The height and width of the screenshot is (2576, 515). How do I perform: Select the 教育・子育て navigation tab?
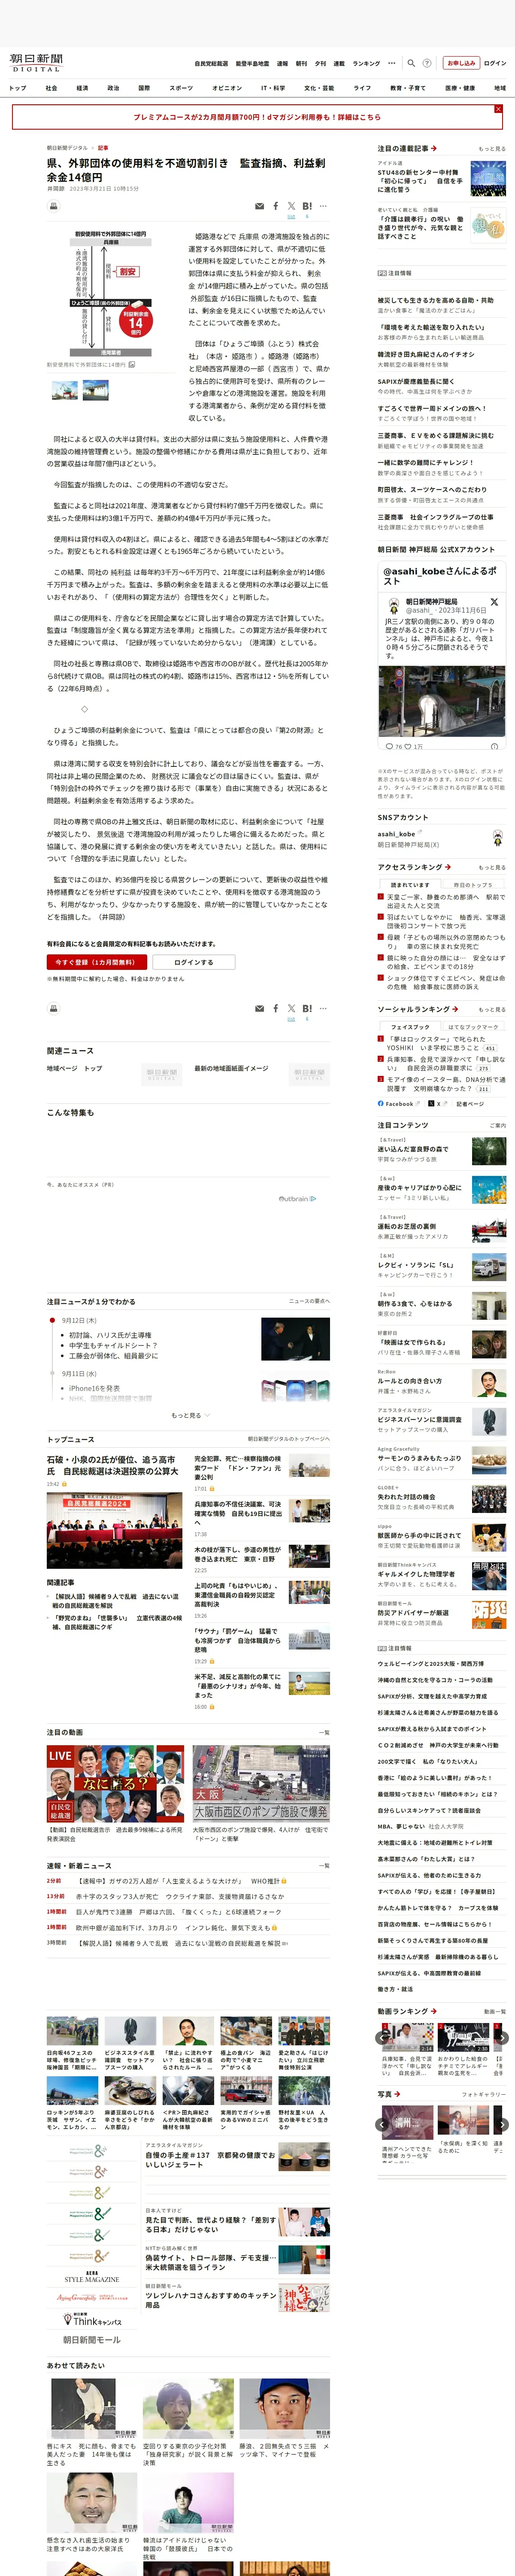coord(408,88)
